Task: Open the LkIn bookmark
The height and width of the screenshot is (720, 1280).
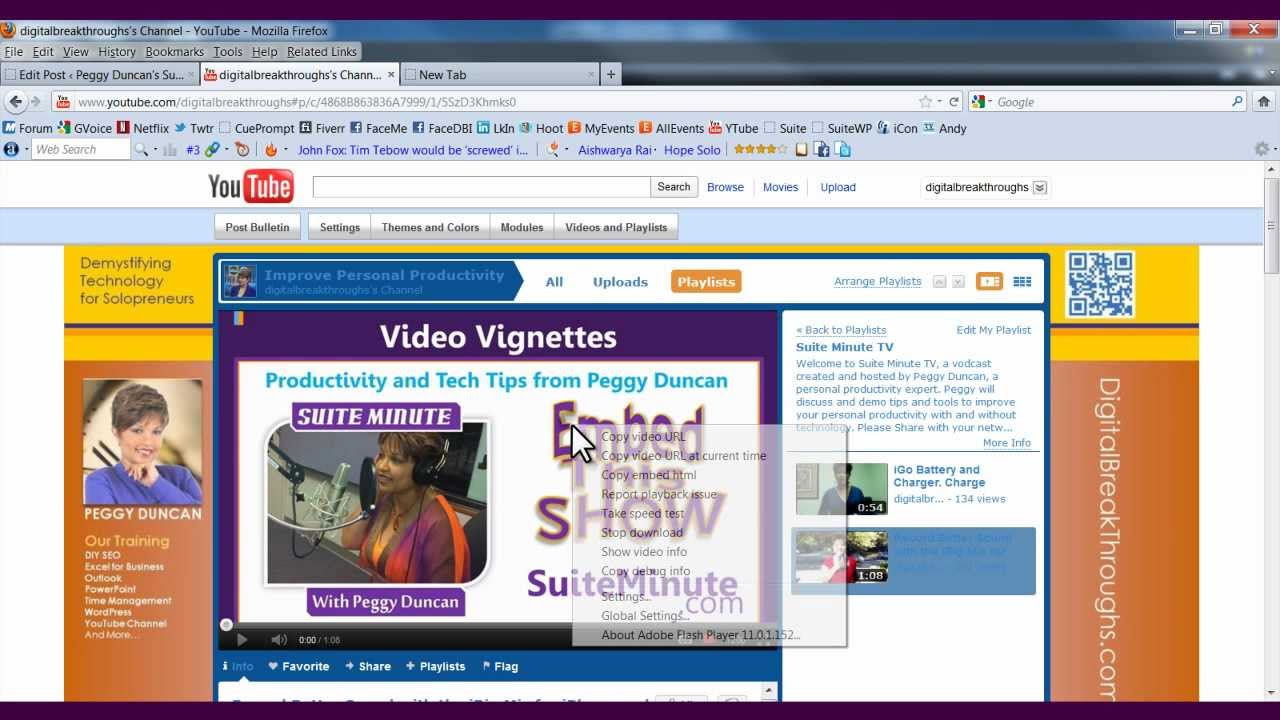Action: pos(496,128)
